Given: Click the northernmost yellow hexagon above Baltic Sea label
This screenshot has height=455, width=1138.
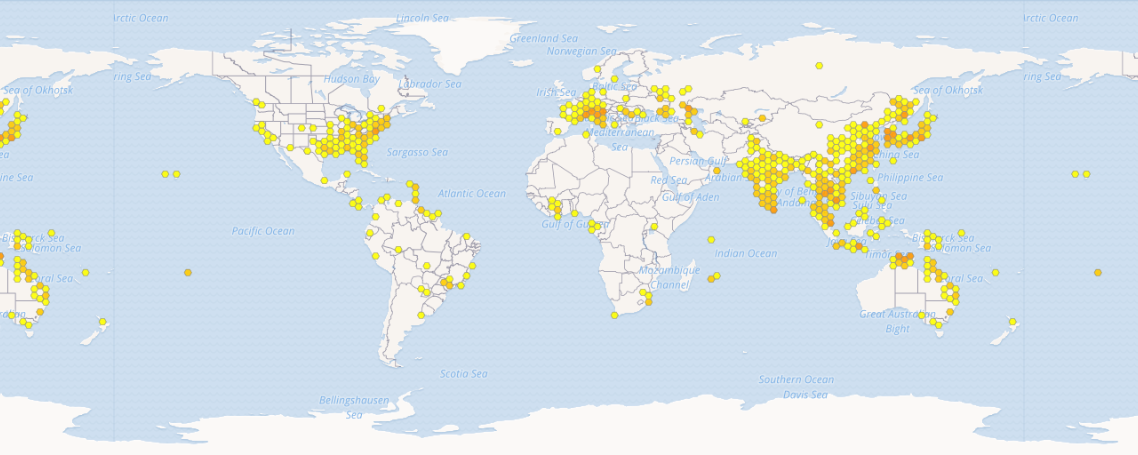Looking at the screenshot, I should [597, 69].
